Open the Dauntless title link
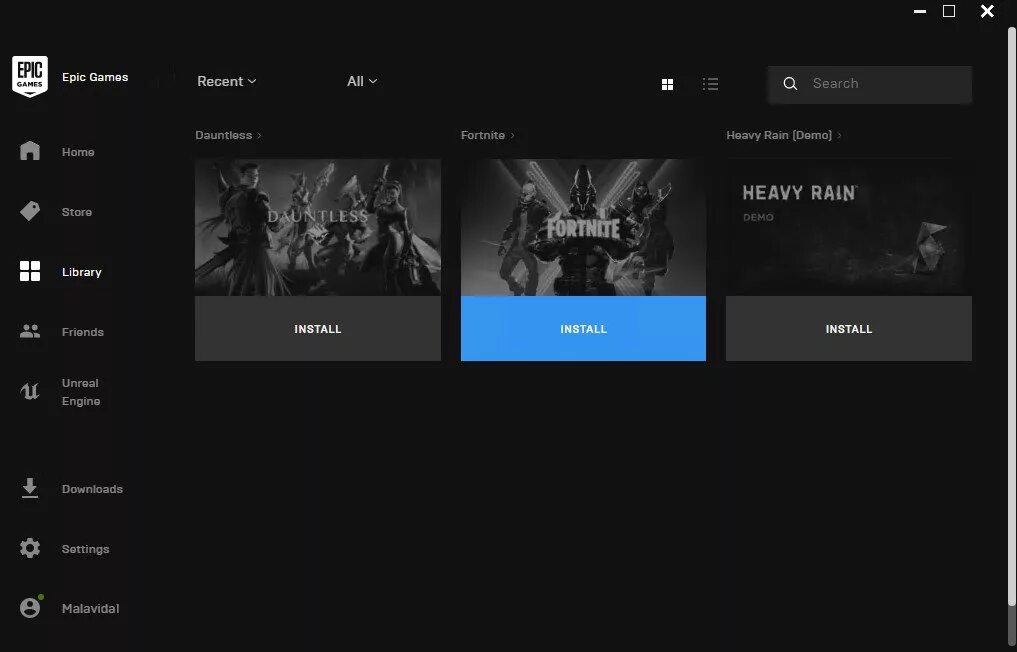The height and width of the screenshot is (652, 1017). coord(224,135)
